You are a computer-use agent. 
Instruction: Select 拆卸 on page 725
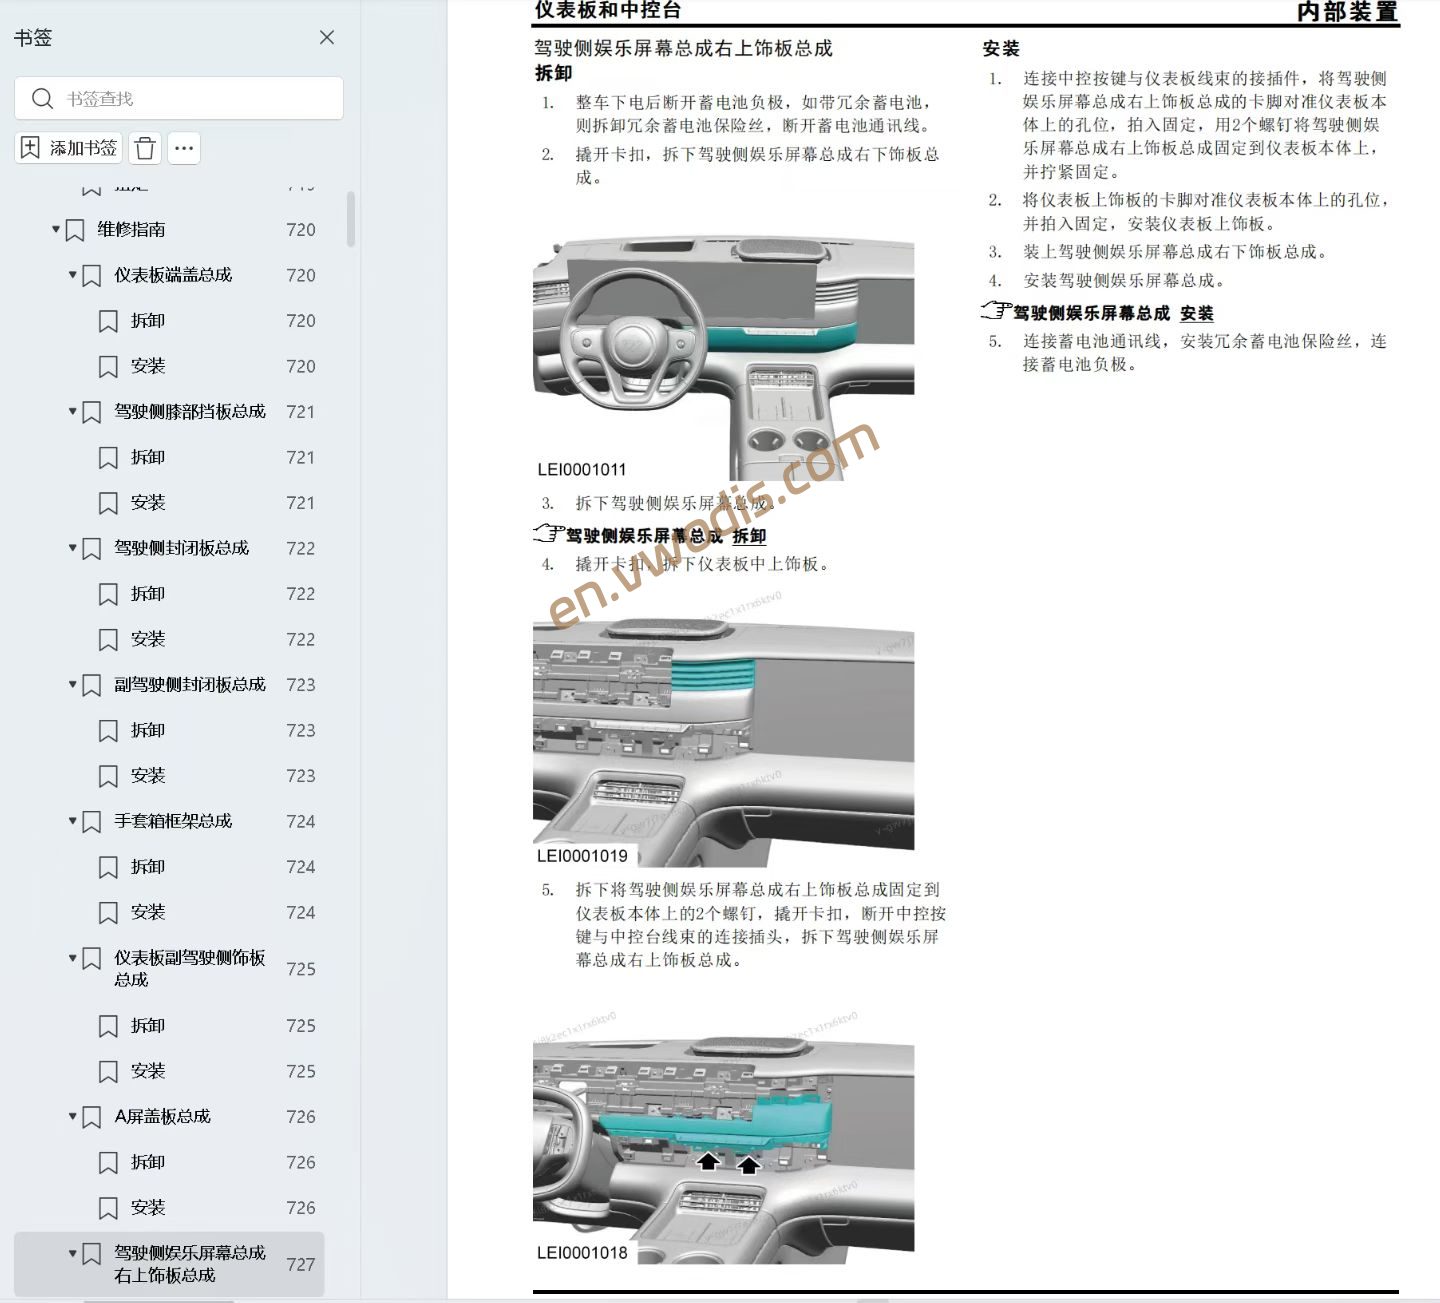[x=148, y=1025]
